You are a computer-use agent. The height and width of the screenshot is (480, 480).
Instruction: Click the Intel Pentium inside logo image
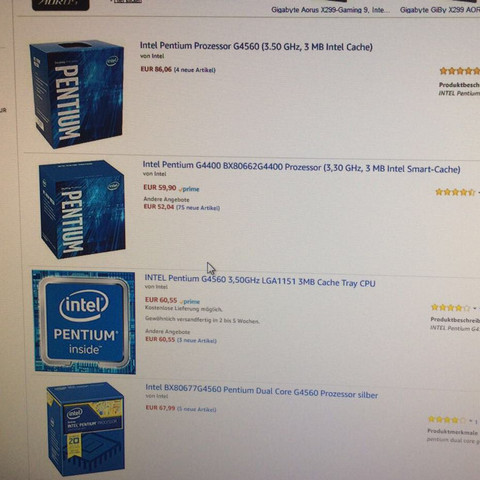coord(84,322)
